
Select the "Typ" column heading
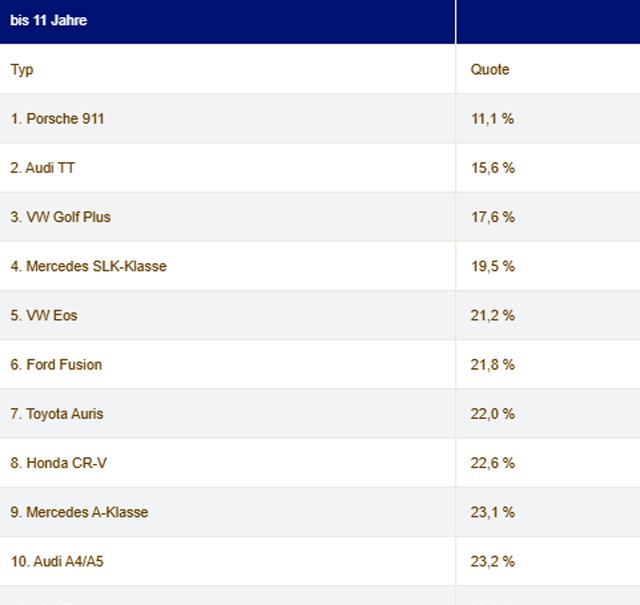coord(22,70)
